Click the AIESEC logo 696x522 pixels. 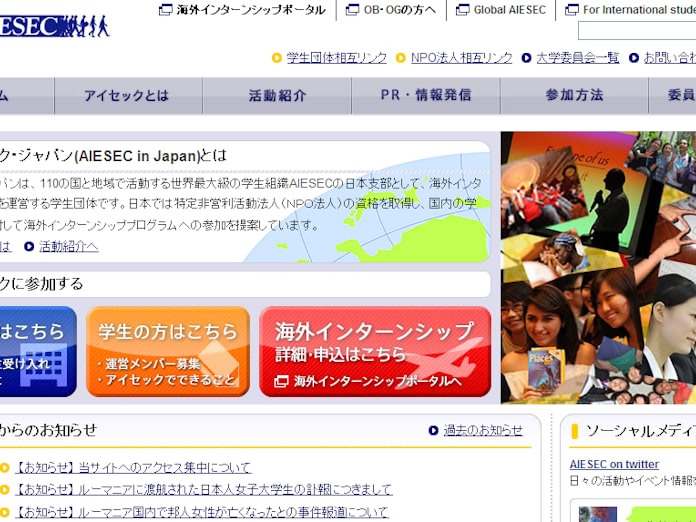[x=54, y=26]
